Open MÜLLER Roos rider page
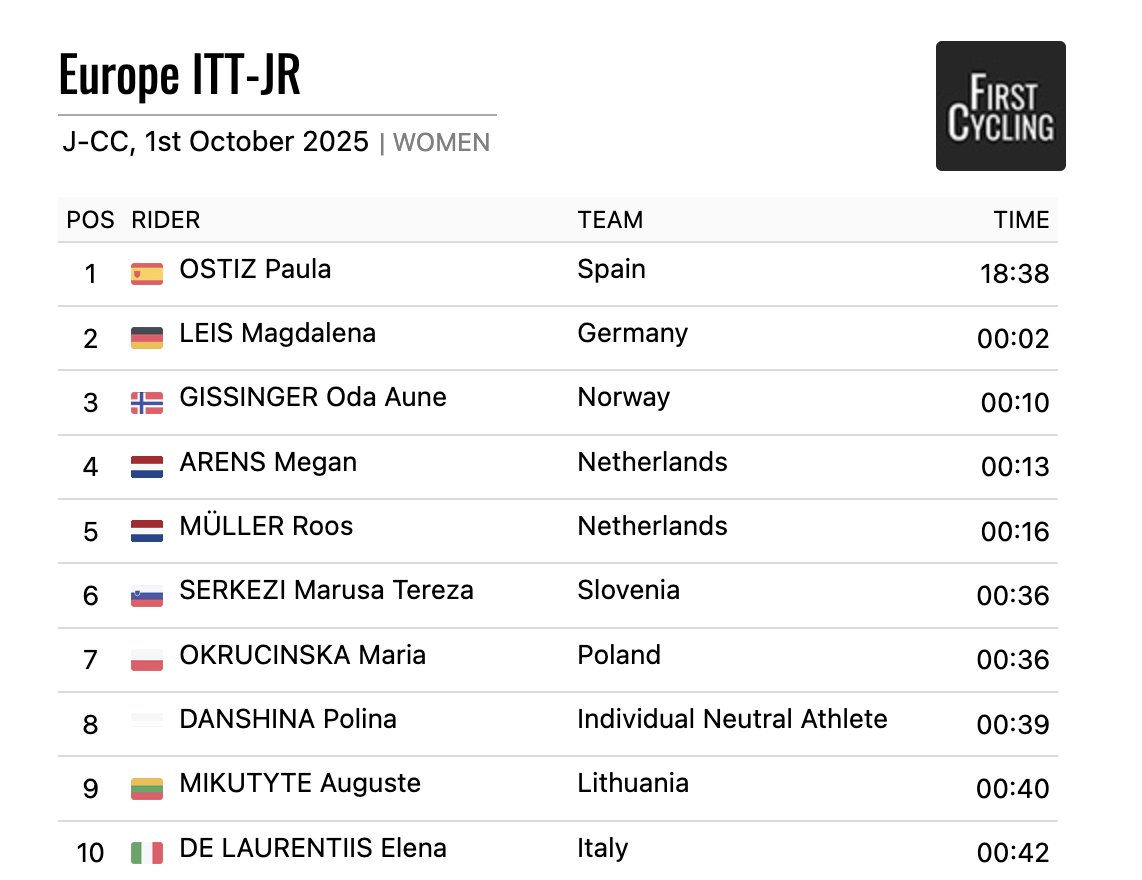 [x=266, y=526]
